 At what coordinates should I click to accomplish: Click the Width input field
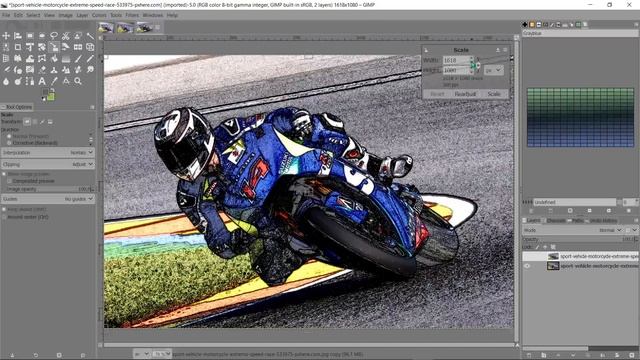[457, 60]
